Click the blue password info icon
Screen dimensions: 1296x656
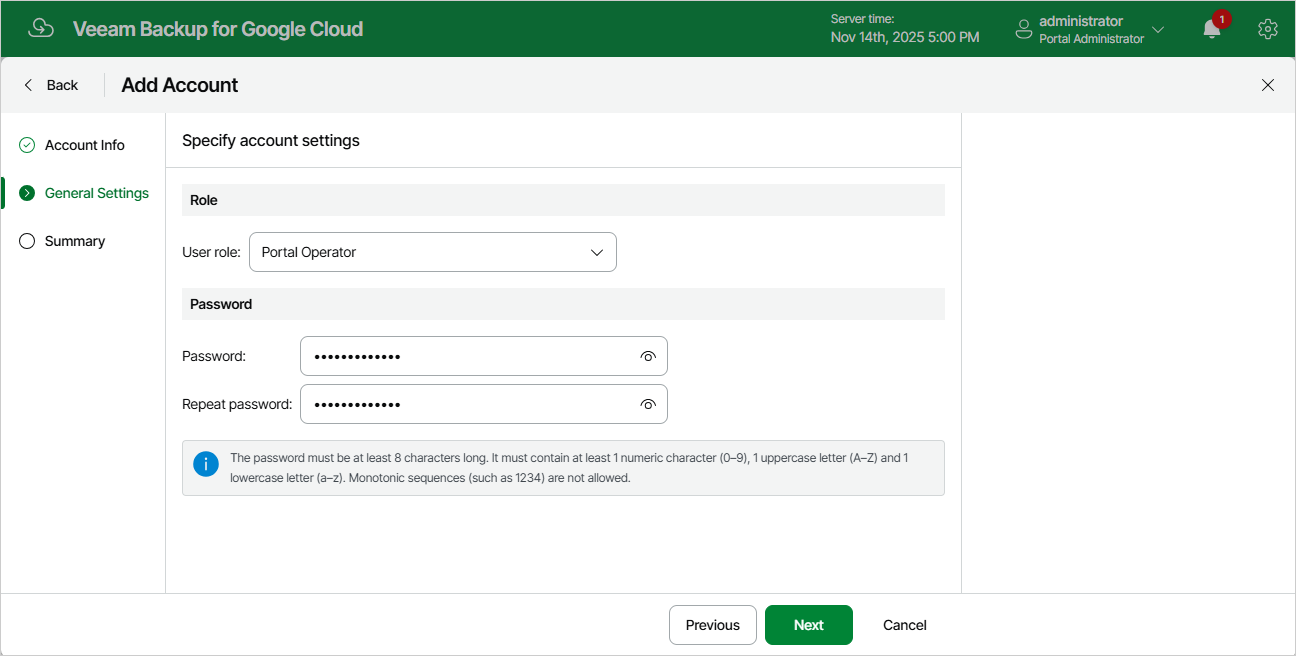point(206,464)
